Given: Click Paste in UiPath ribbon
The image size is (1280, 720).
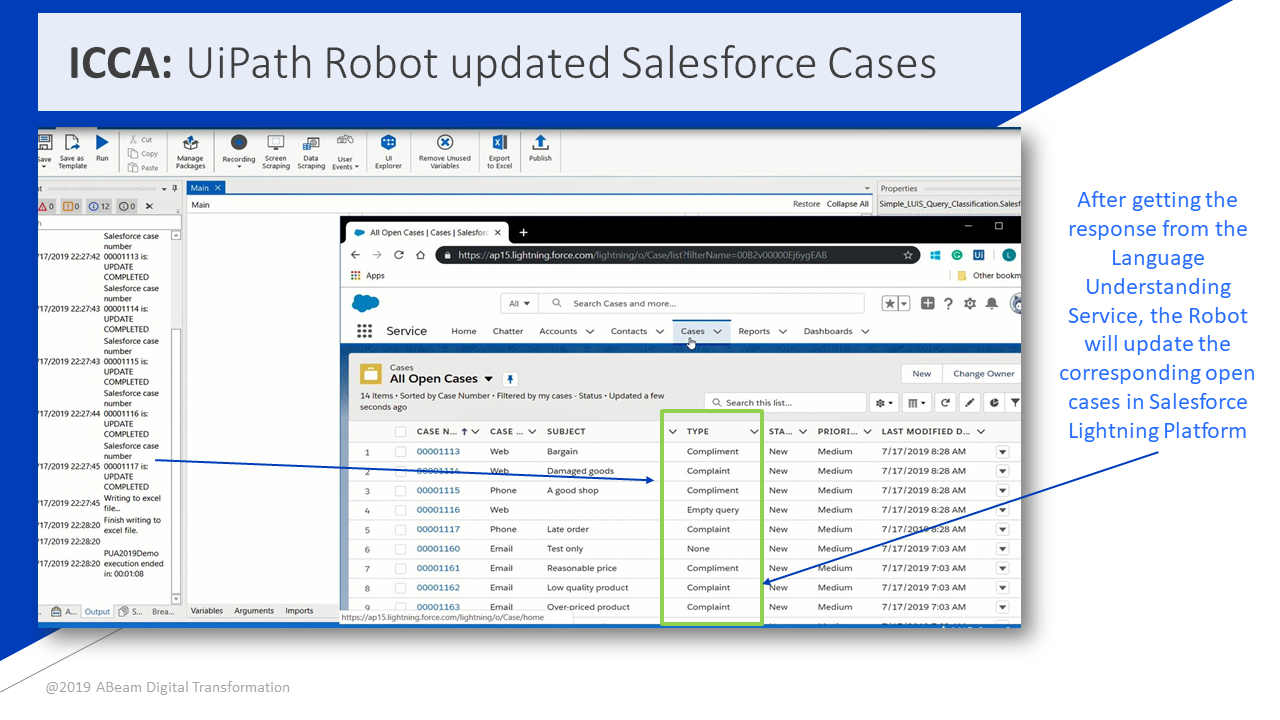Looking at the screenshot, I should [x=143, y=168].
